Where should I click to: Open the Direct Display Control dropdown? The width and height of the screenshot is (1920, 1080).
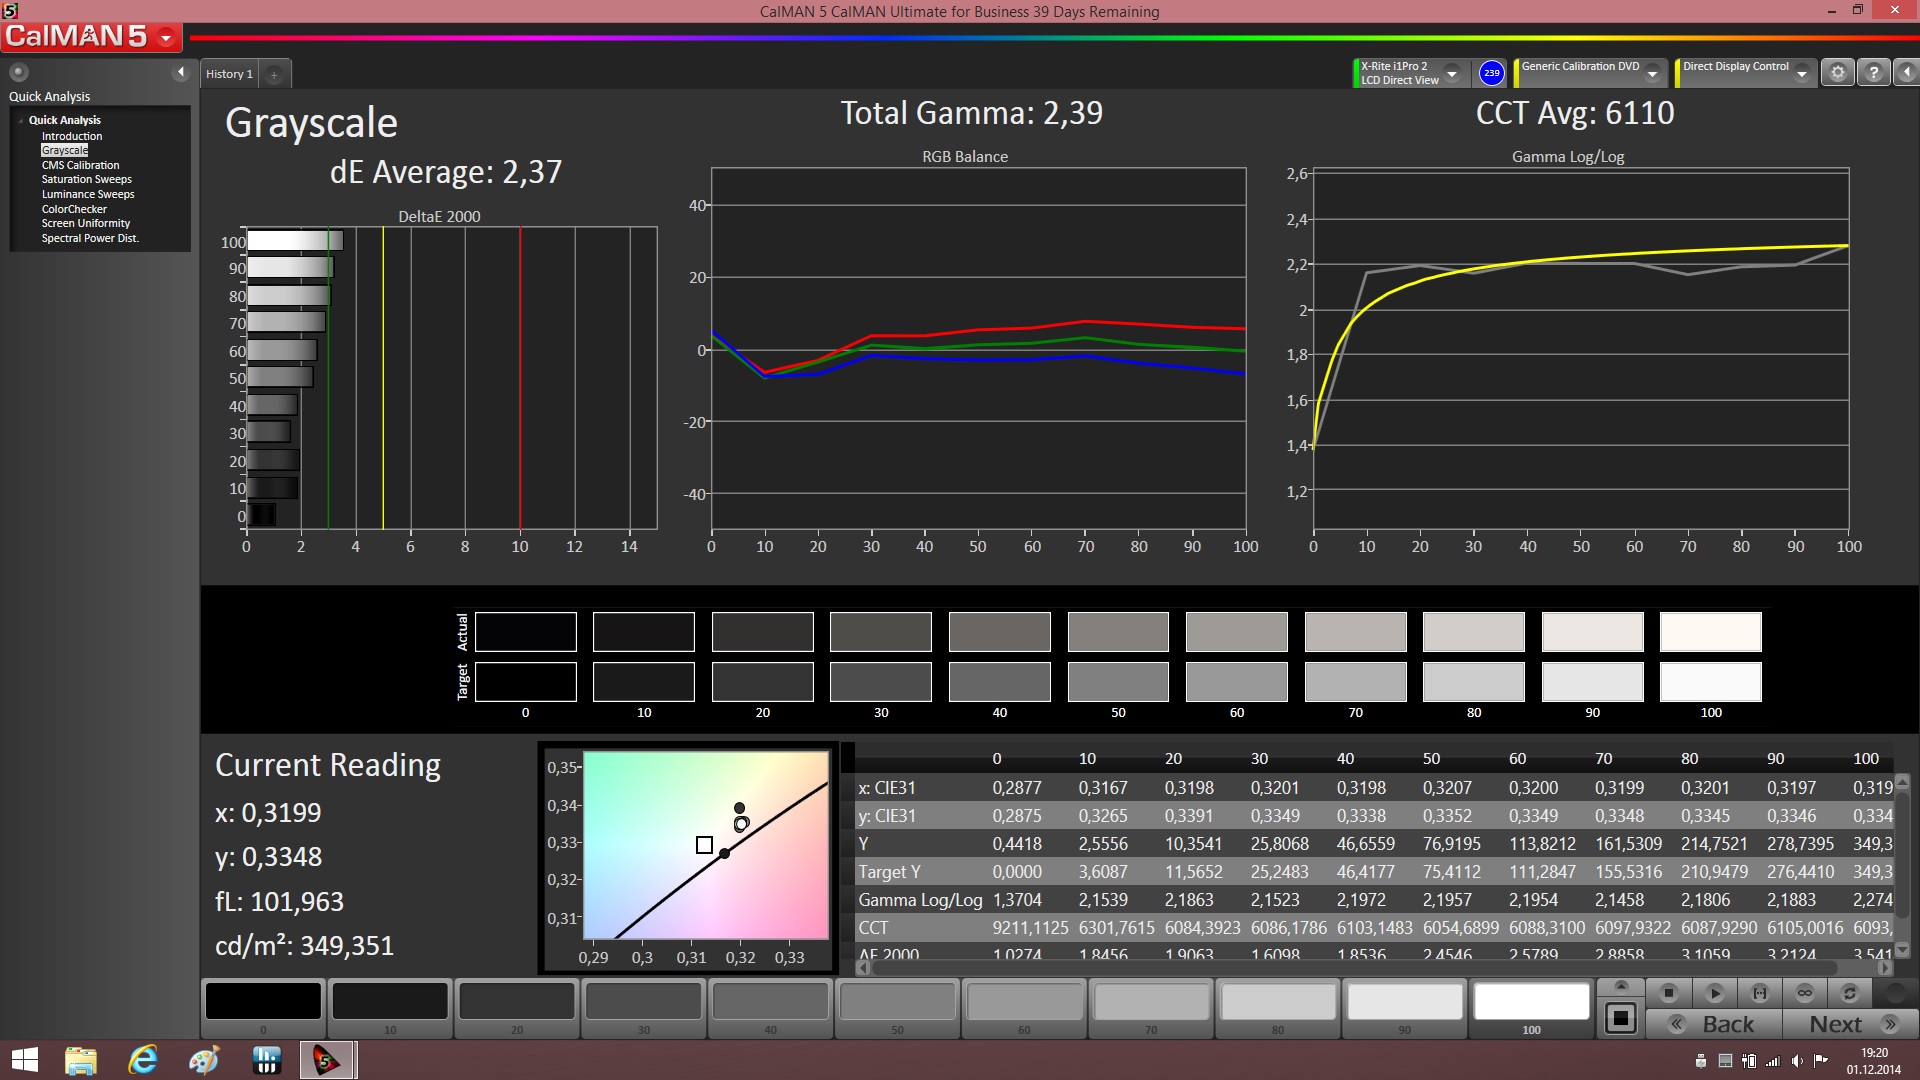click(x=1801, y=73)
